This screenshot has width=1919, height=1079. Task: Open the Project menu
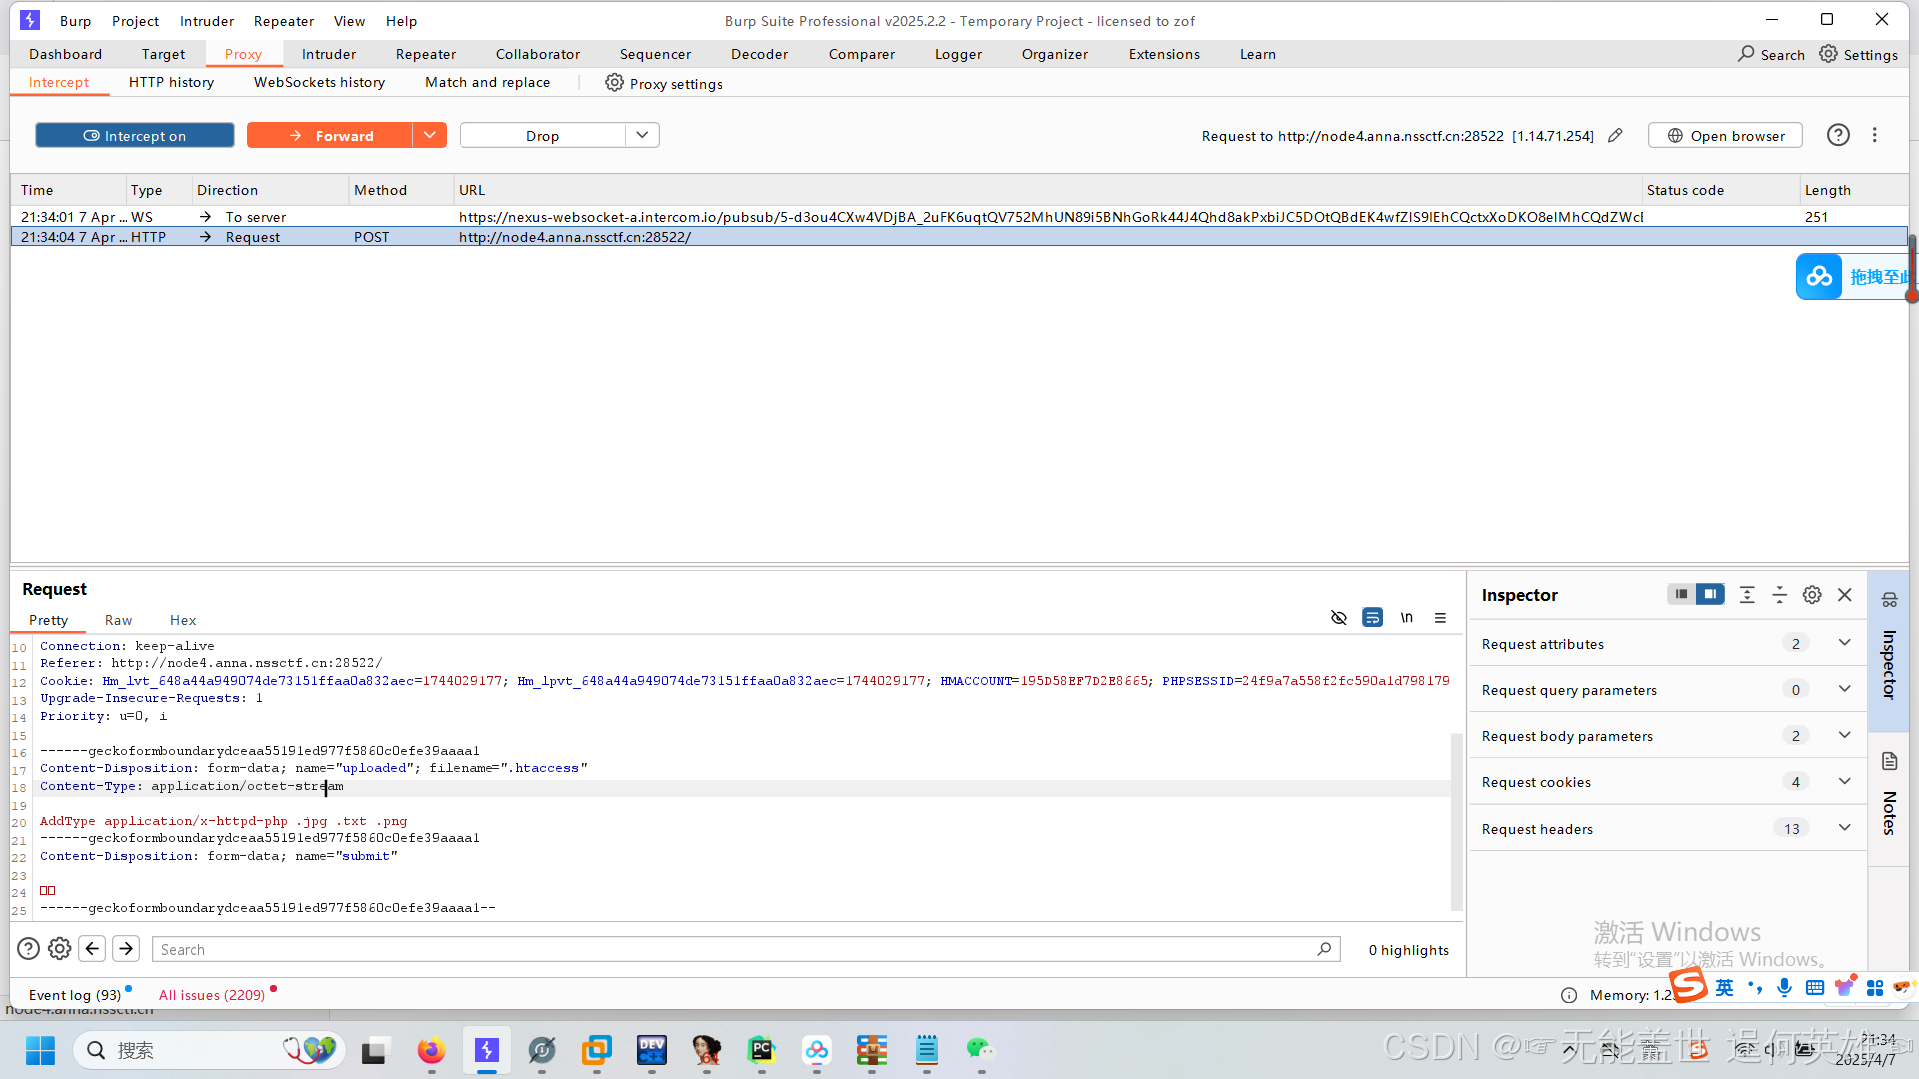135,21
